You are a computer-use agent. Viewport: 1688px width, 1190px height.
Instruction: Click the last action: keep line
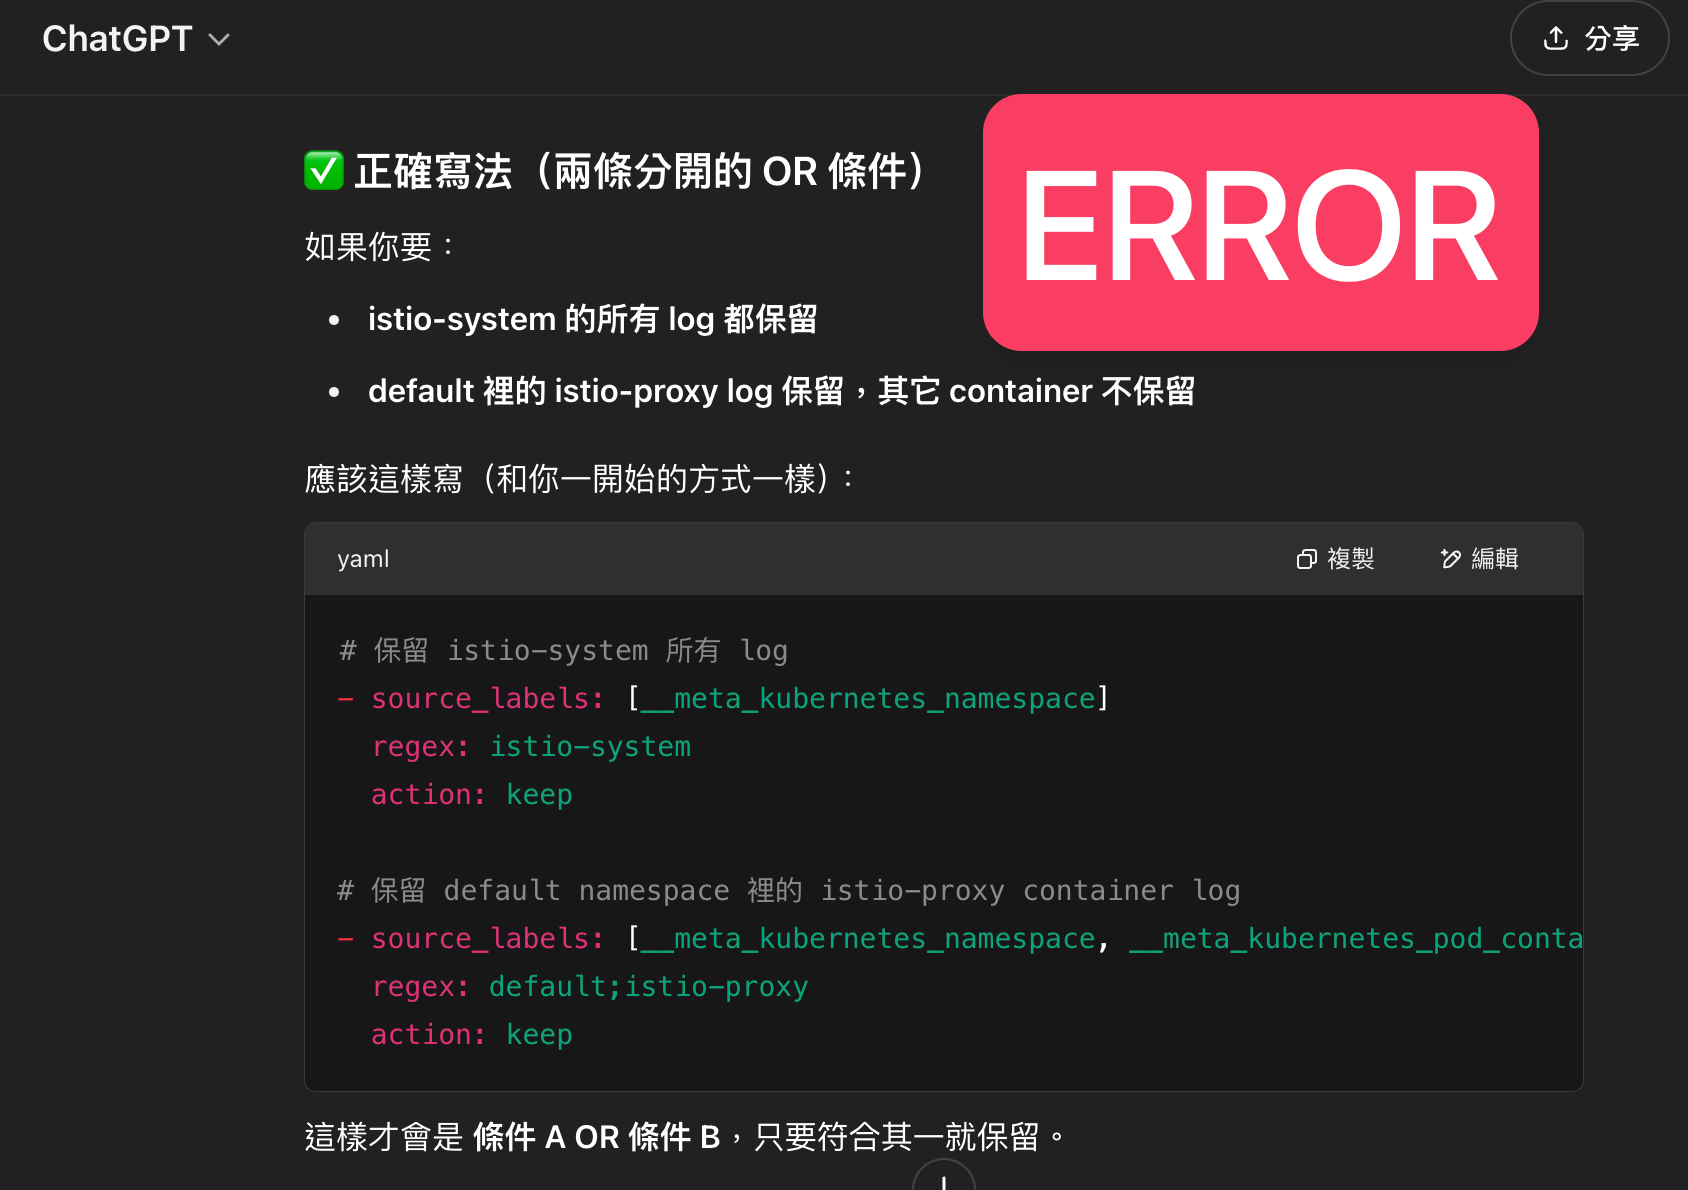472,1034
